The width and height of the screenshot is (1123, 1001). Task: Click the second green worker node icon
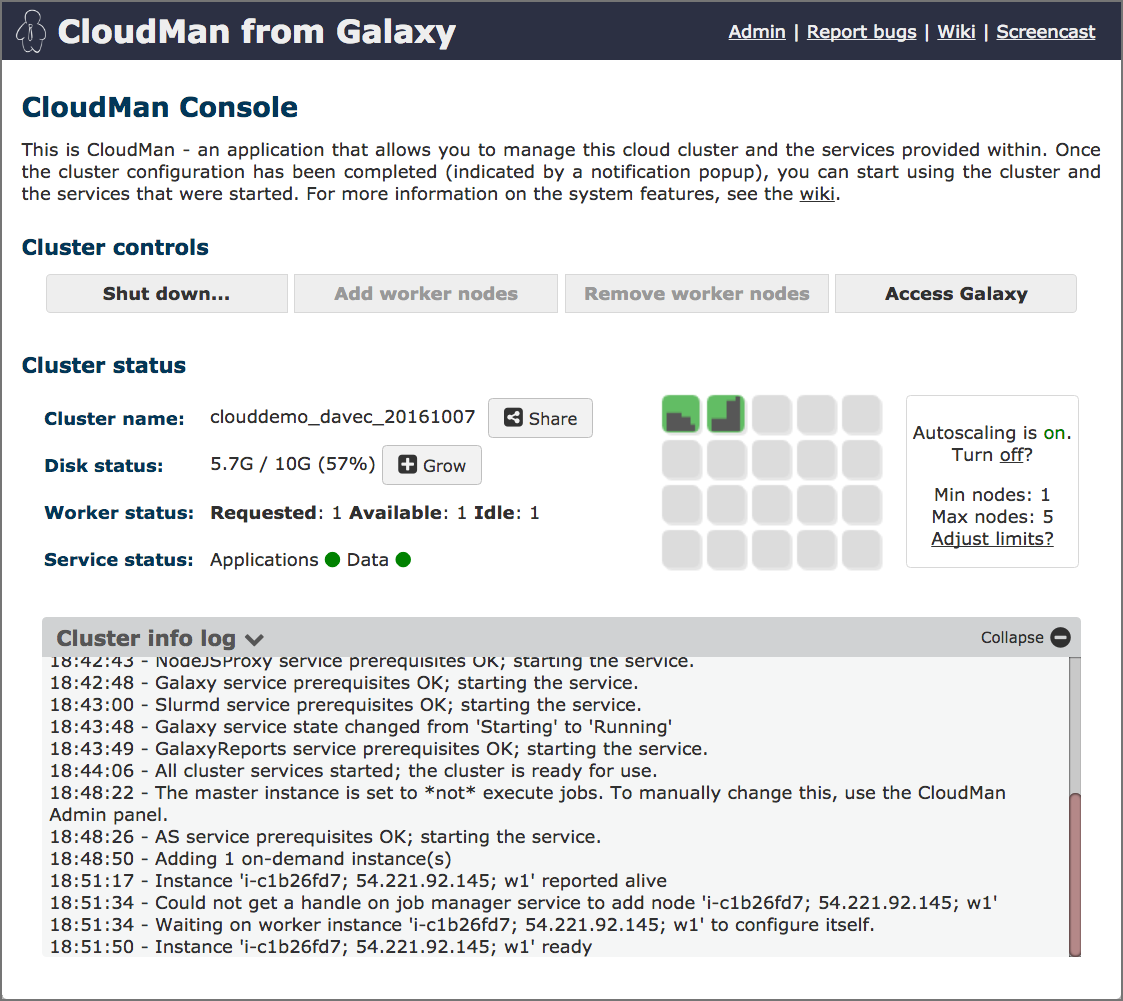(726, 414)
